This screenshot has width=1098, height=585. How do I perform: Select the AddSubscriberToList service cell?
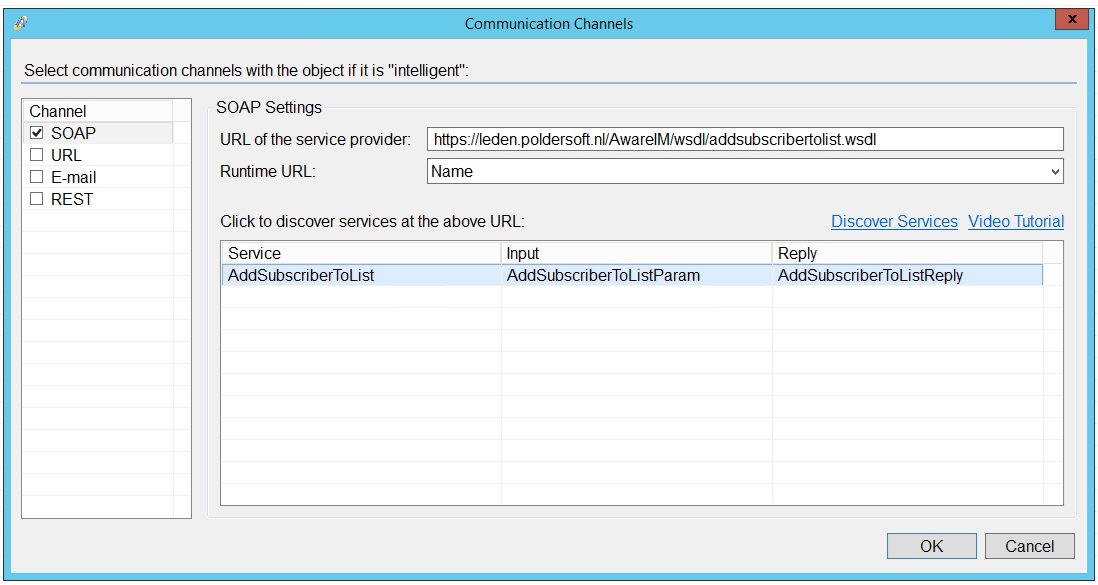pos(361,275)
